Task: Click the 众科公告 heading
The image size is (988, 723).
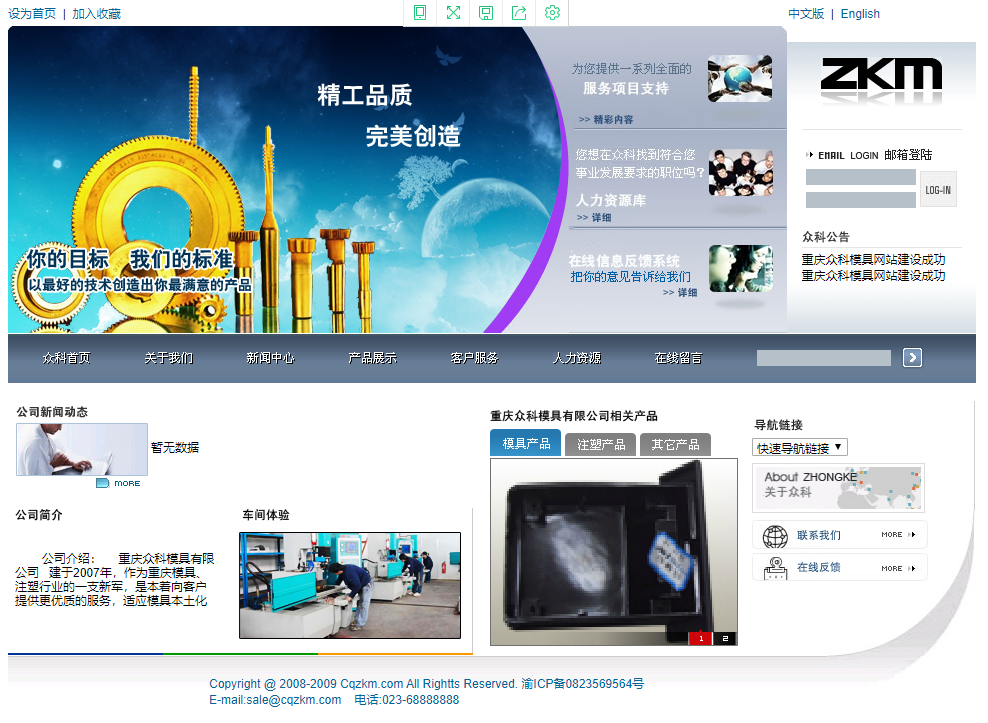Action: tap(825, 237)
